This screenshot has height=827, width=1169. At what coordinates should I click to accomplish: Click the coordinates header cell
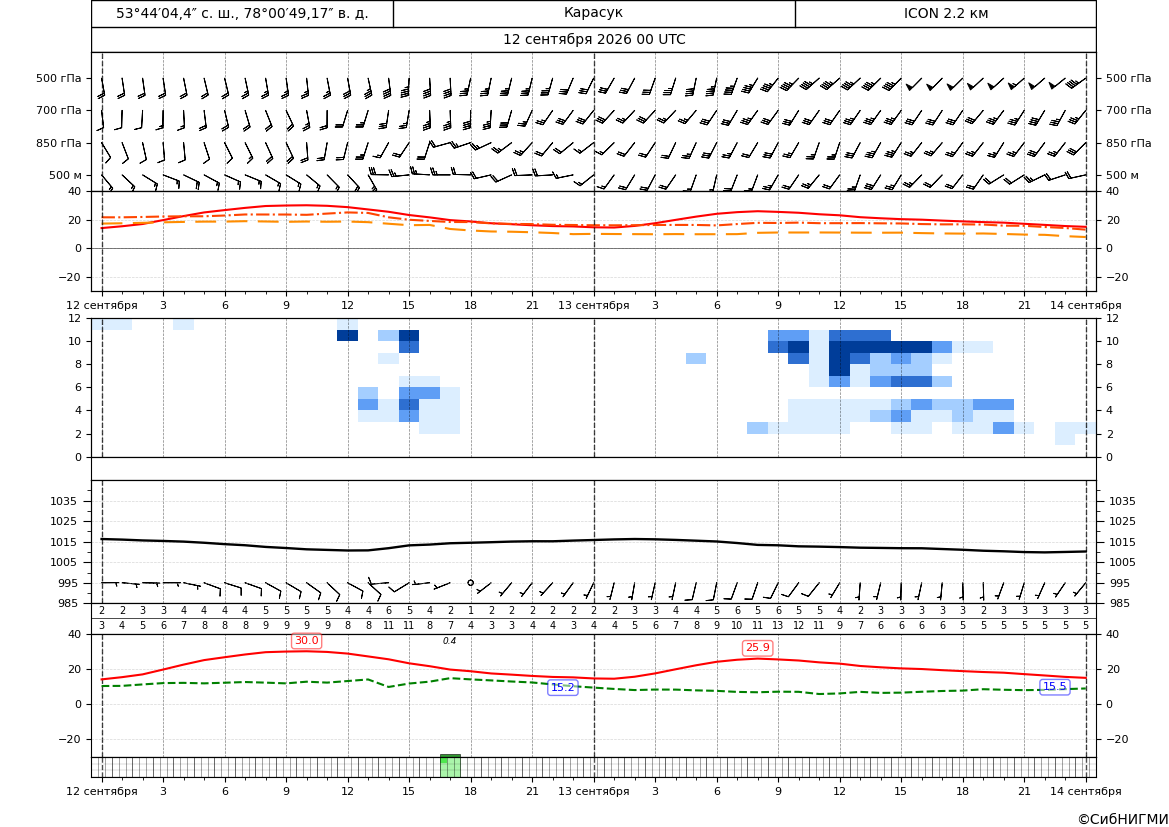(x=242, y=13)
